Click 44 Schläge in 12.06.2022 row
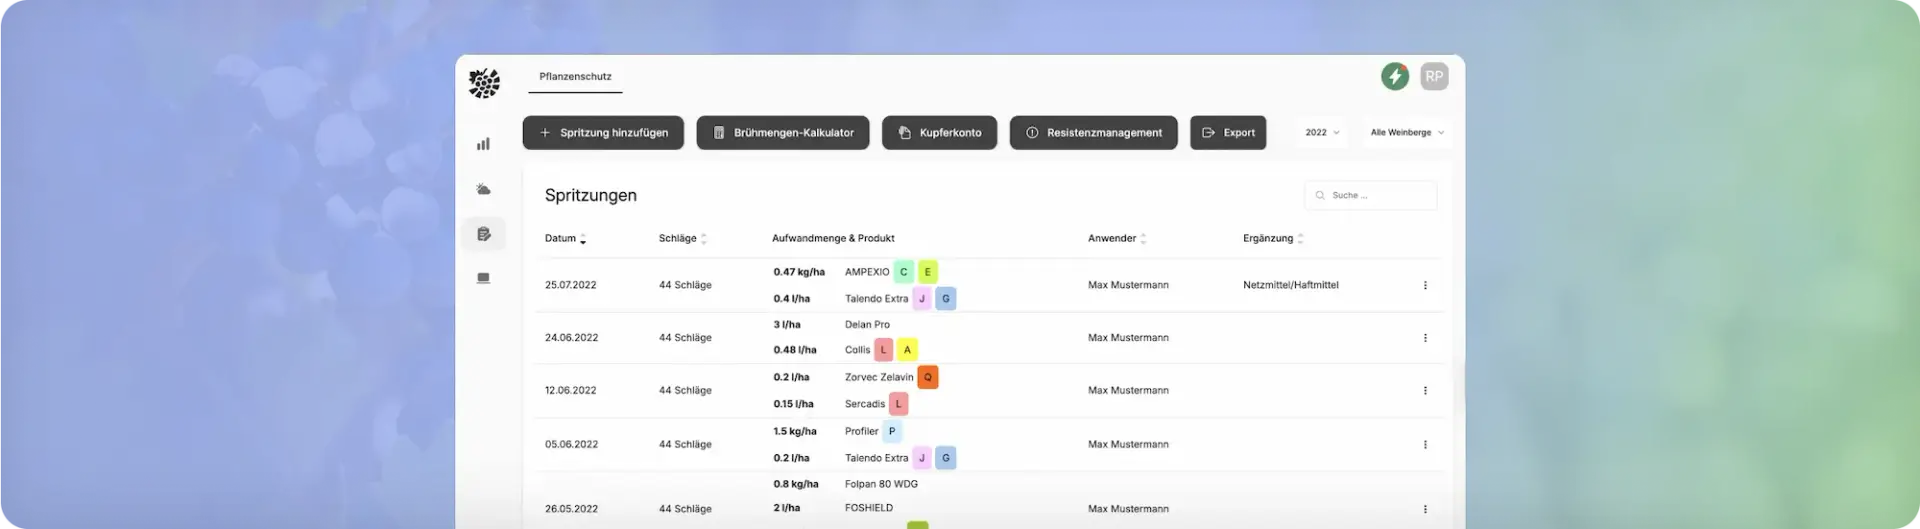This screenshot has width=1920, height=529. 685,391
